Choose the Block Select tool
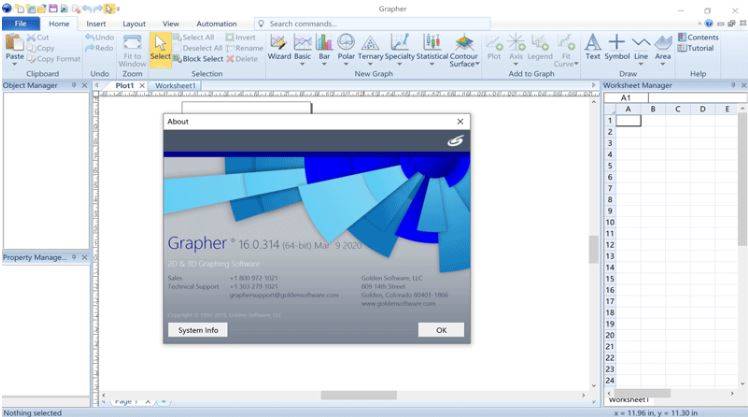Screen dimensions: 748x417 coord(198,59)
